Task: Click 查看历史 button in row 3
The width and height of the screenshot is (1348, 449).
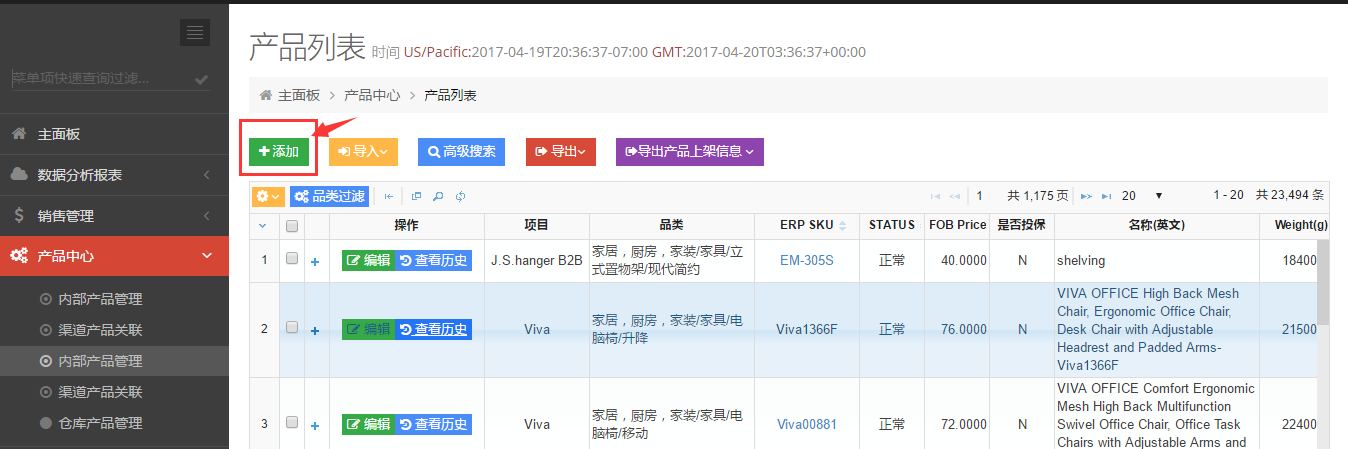Action: (434, 424)
